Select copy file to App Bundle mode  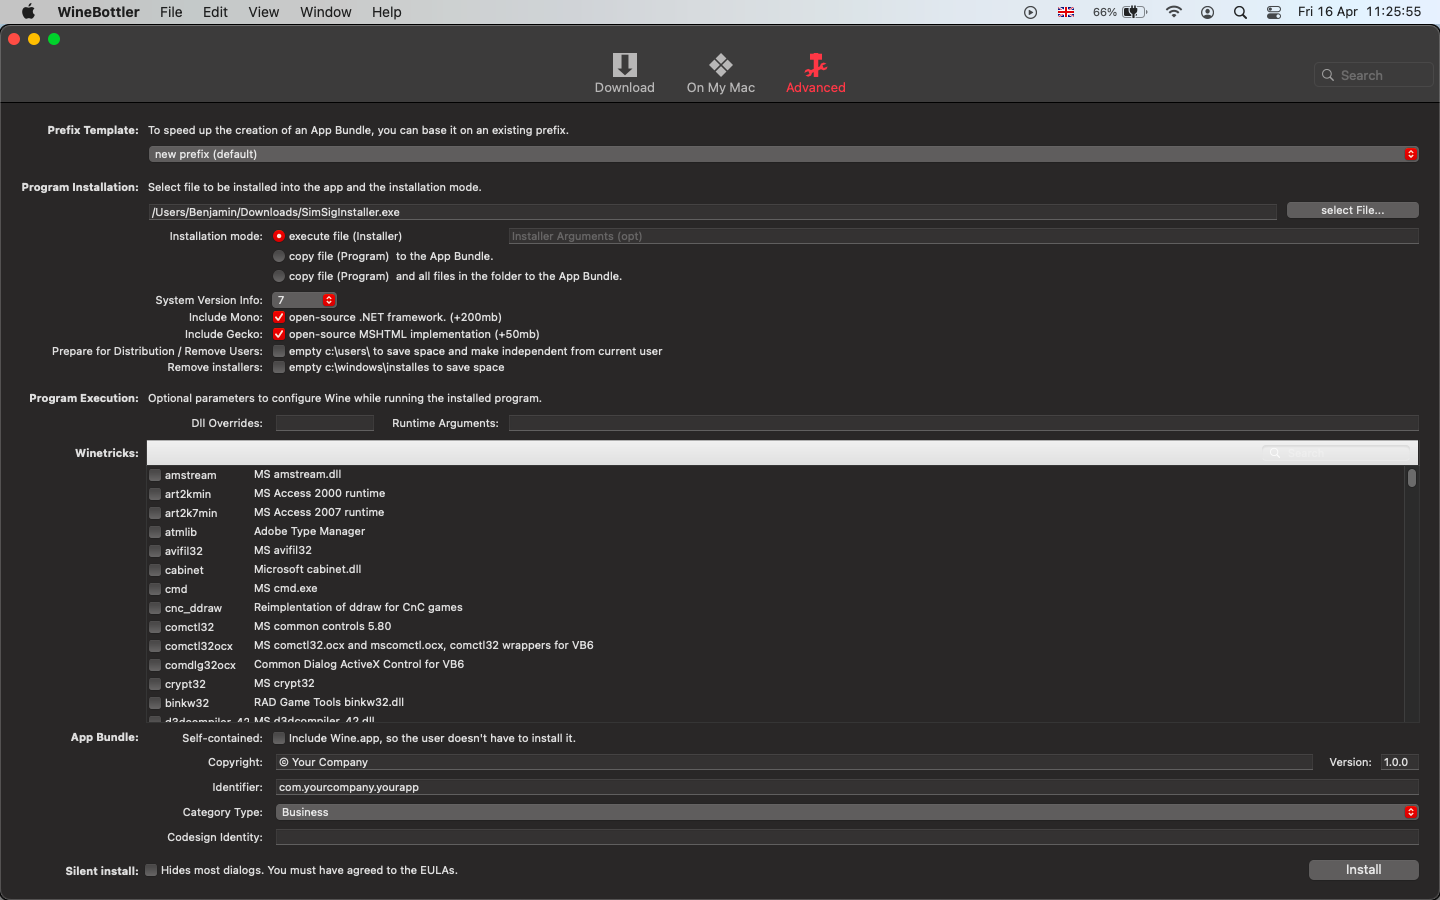pos(279,256)
